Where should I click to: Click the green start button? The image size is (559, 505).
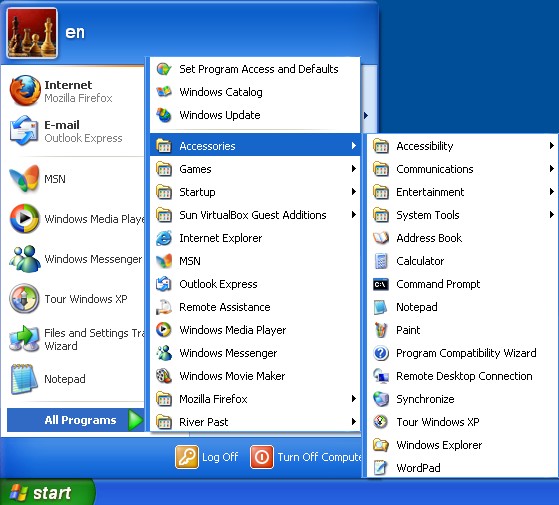click(47, 493)
